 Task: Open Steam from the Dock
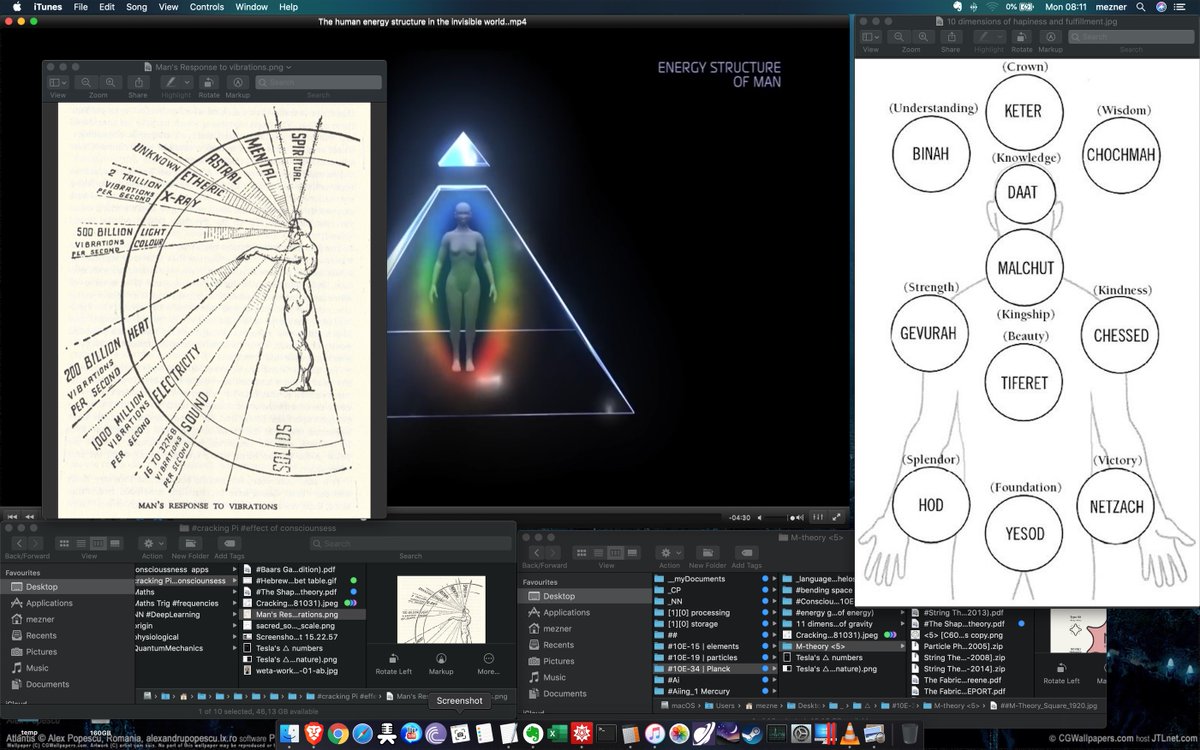click(752, 735)
